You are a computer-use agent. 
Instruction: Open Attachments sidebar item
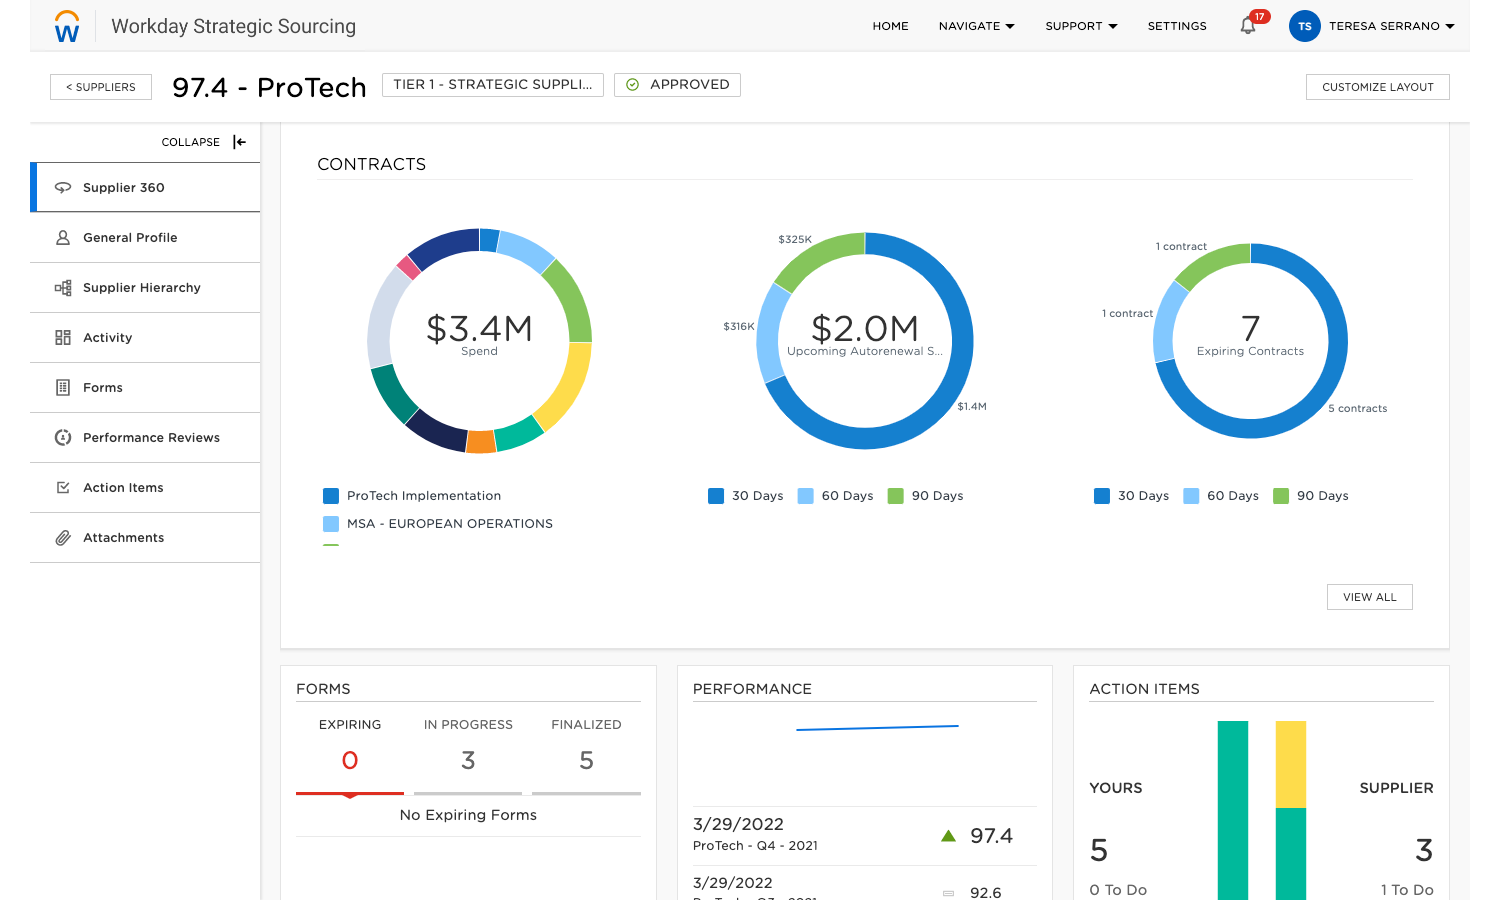146,538
